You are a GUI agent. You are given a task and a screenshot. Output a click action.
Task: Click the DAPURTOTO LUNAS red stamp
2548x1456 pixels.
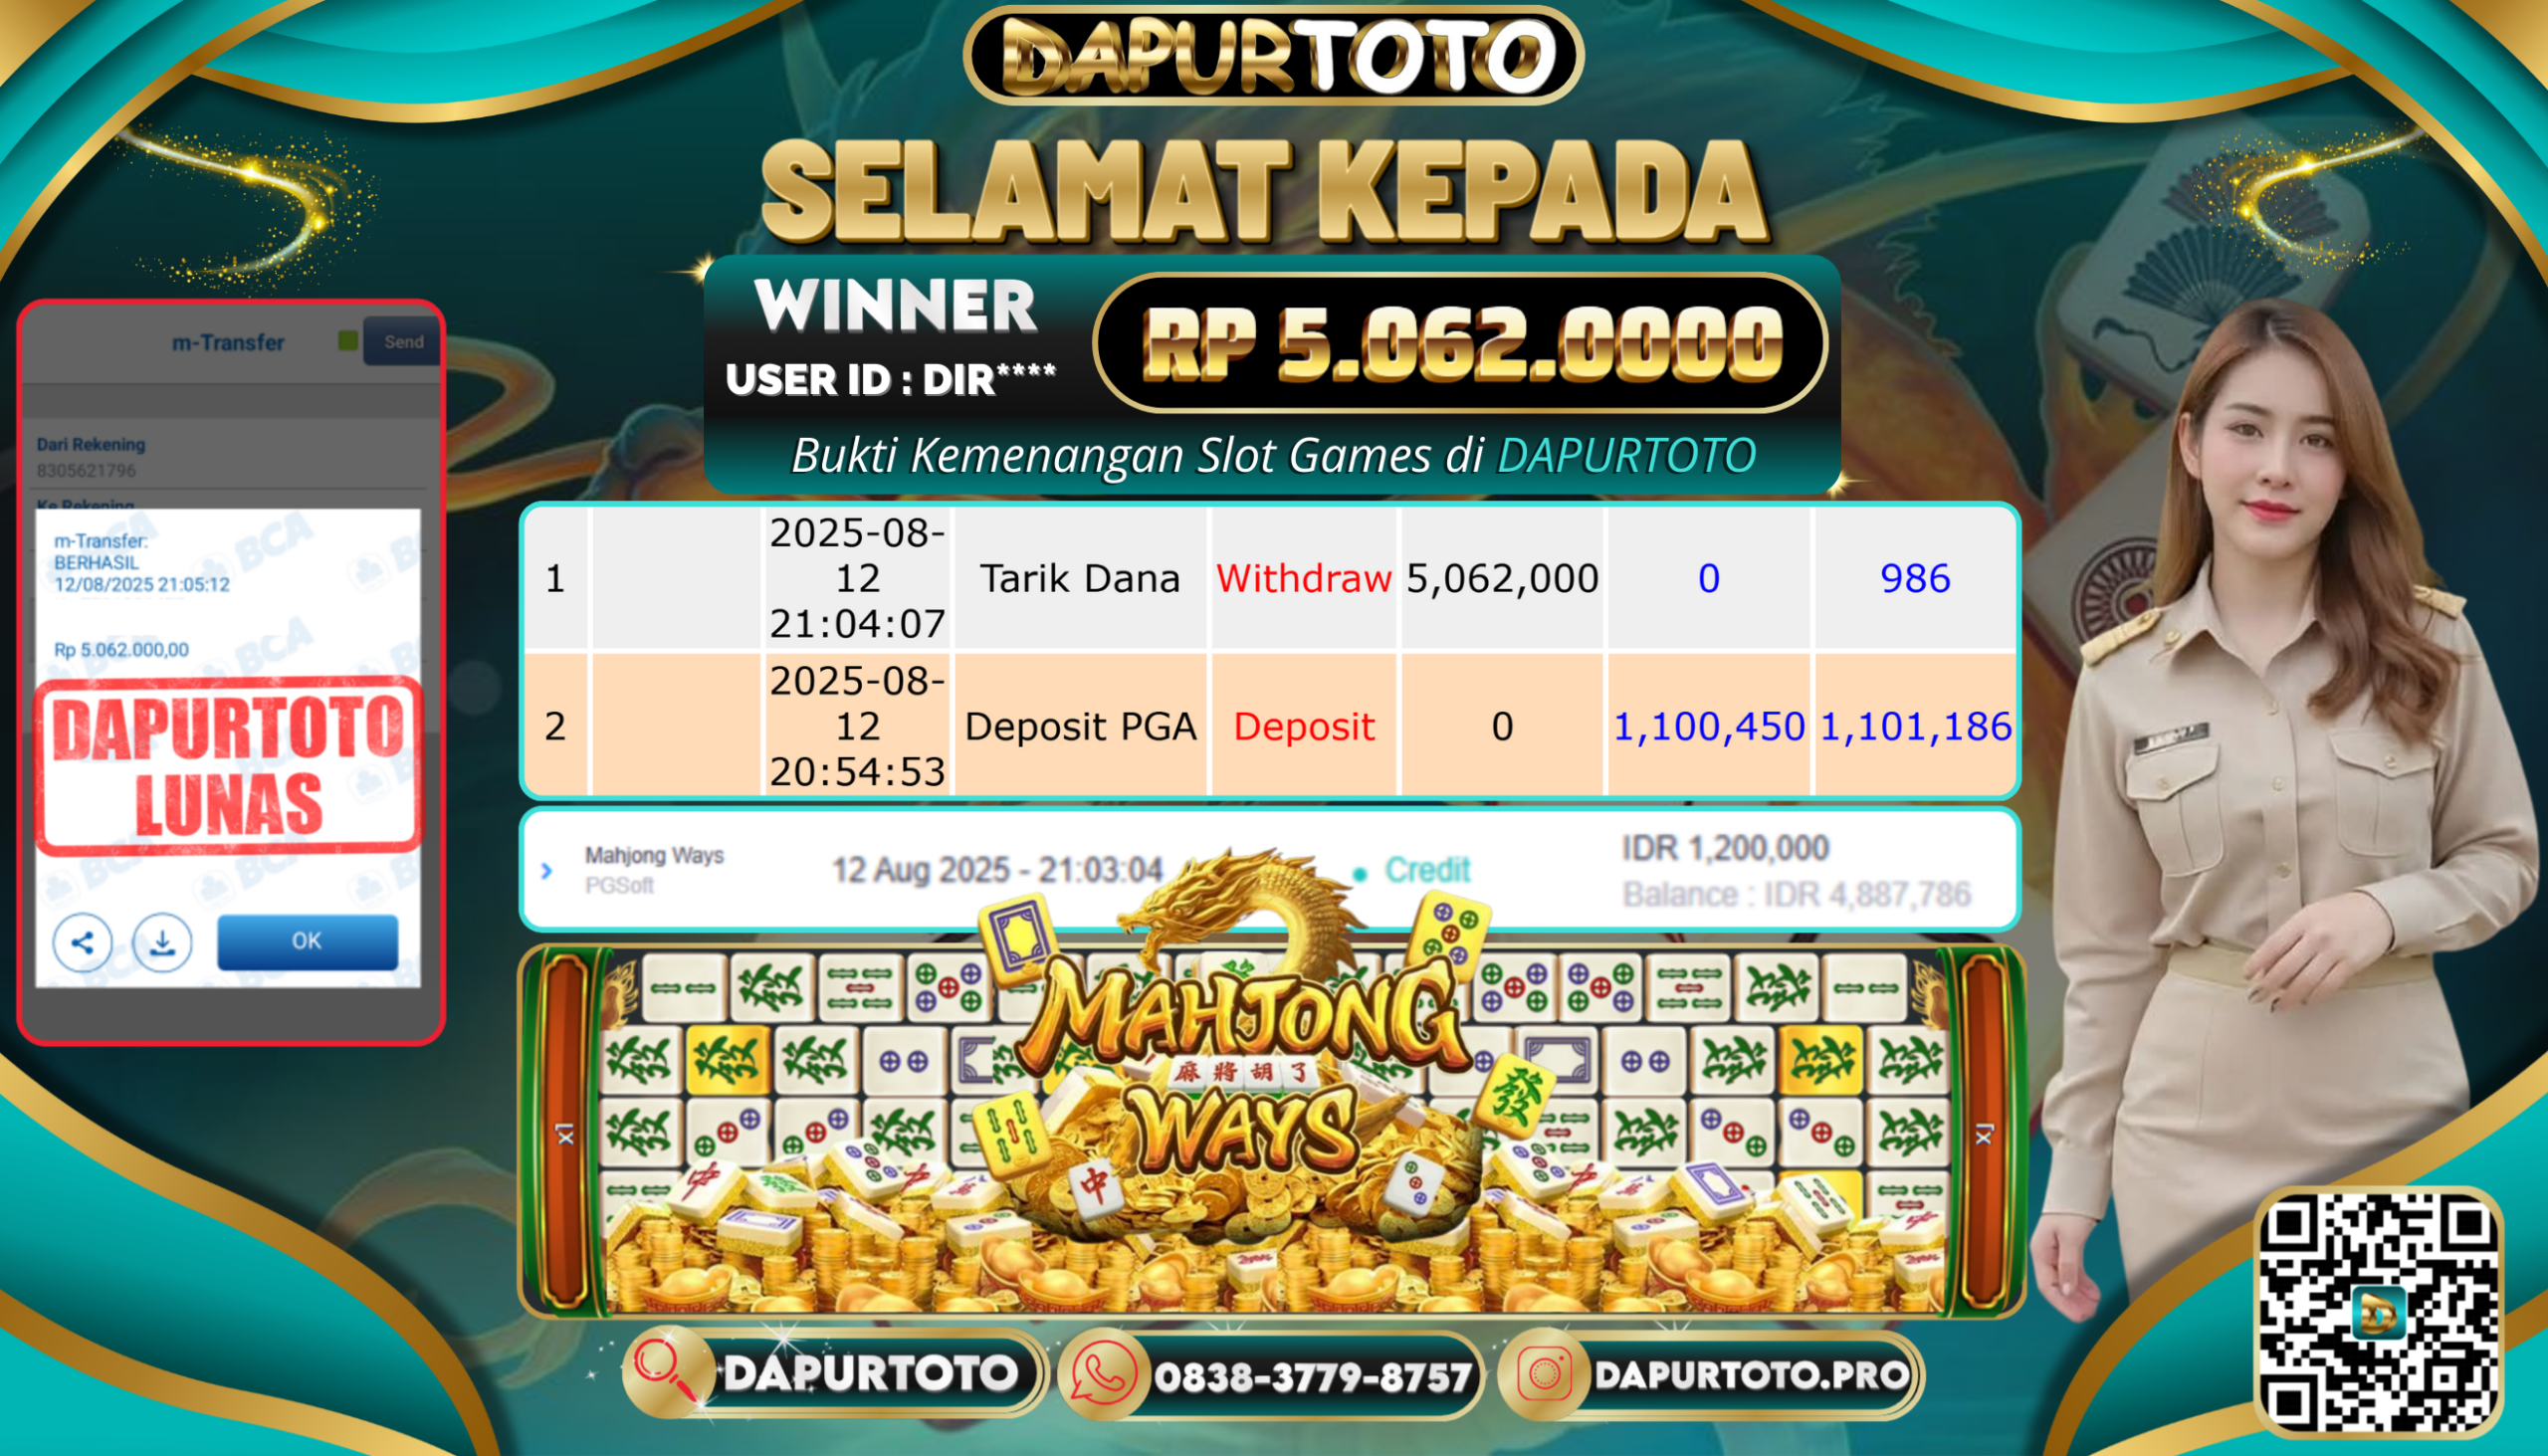point(229,766)
